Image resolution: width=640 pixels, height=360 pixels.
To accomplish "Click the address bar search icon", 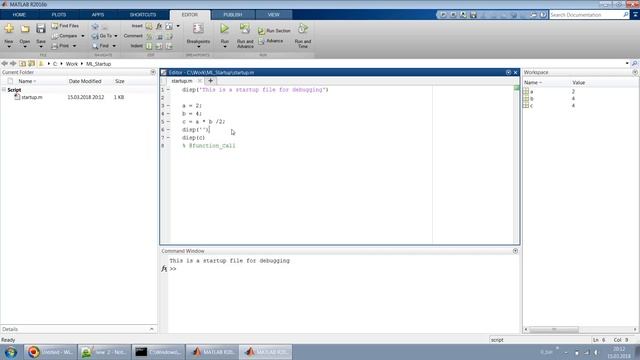I will click(635, 64).
